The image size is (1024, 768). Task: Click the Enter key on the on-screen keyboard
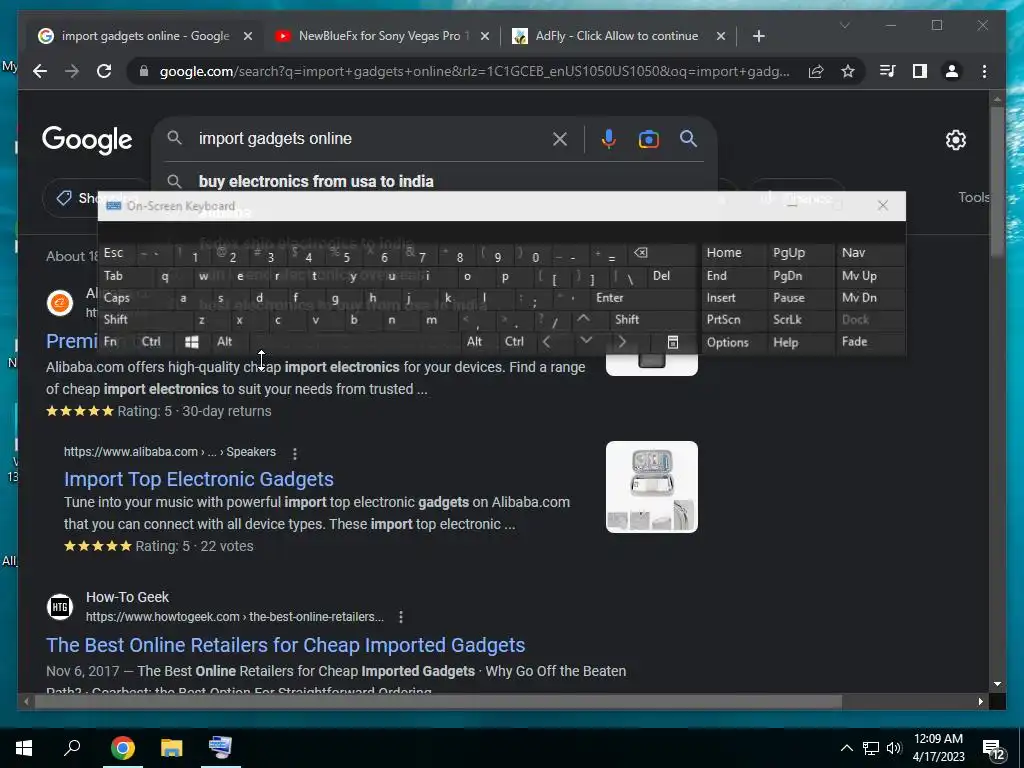pyautogui.click(x=609, y=298)
